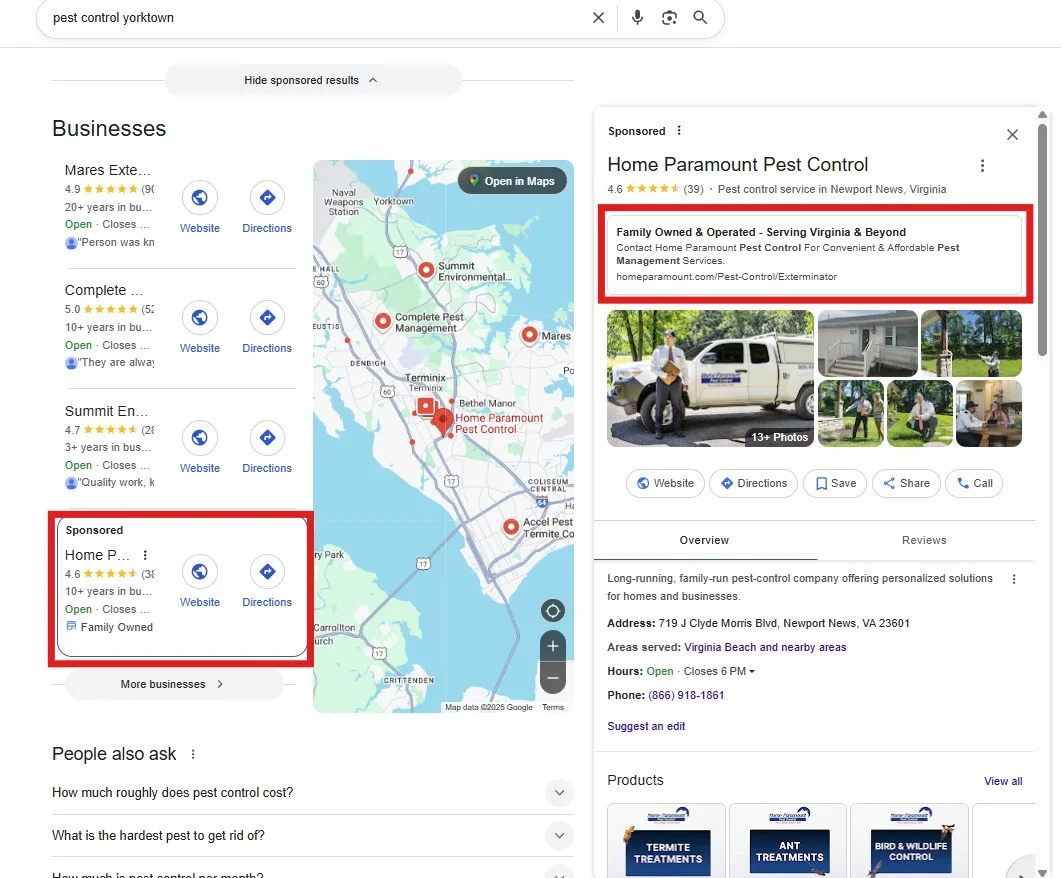Collapse the Hide sponsored results toggle
This screenshot has height=878, width=1061.
312,80
